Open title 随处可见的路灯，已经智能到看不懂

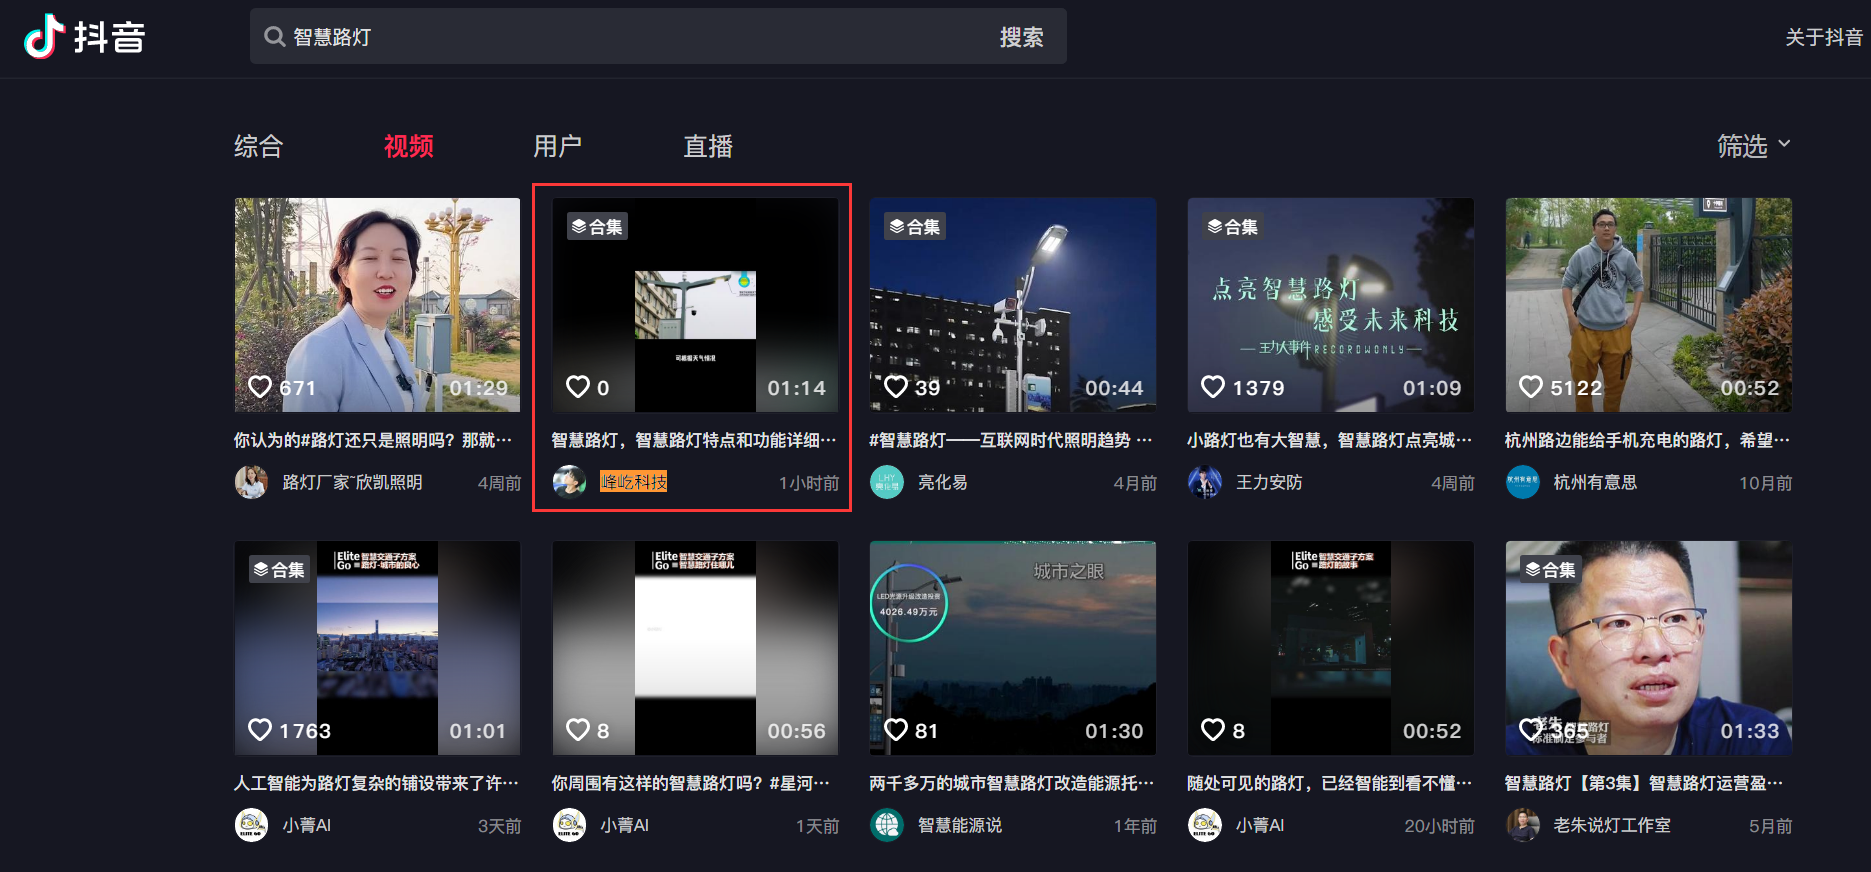click(1330, 783)
